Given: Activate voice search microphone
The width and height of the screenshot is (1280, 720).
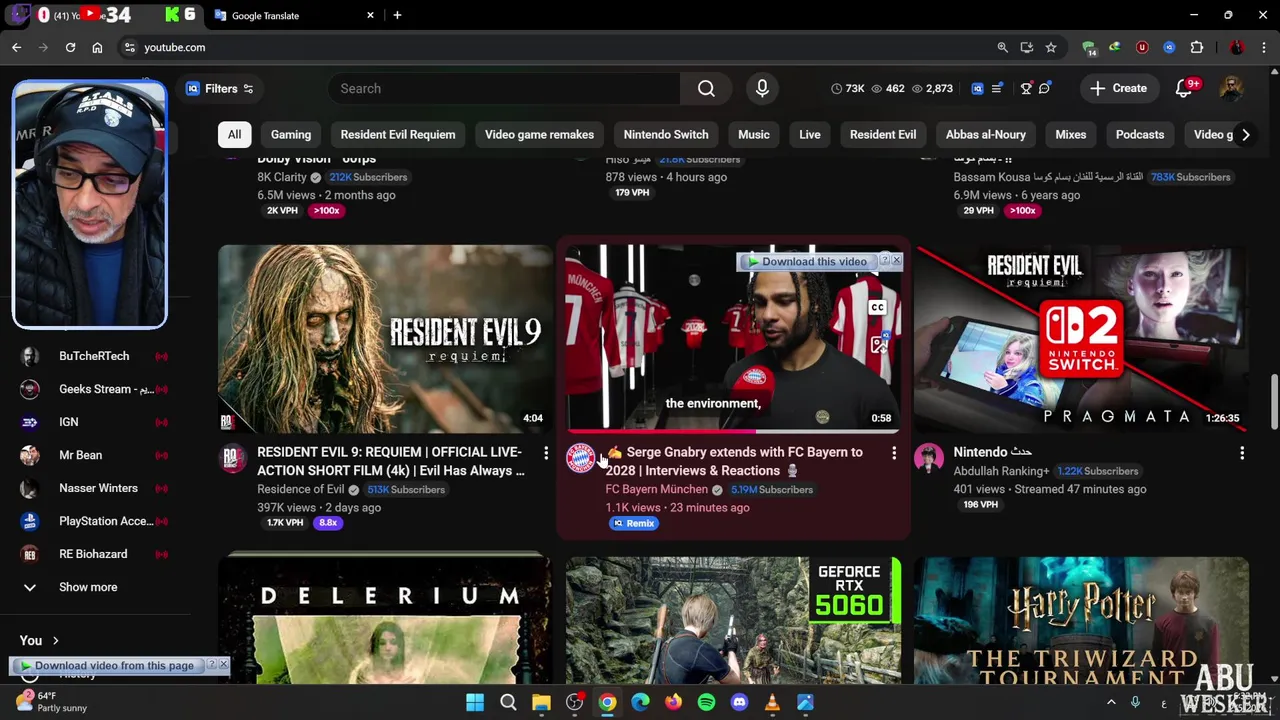Looking at the screenshot, I should [x=762, y=88].
